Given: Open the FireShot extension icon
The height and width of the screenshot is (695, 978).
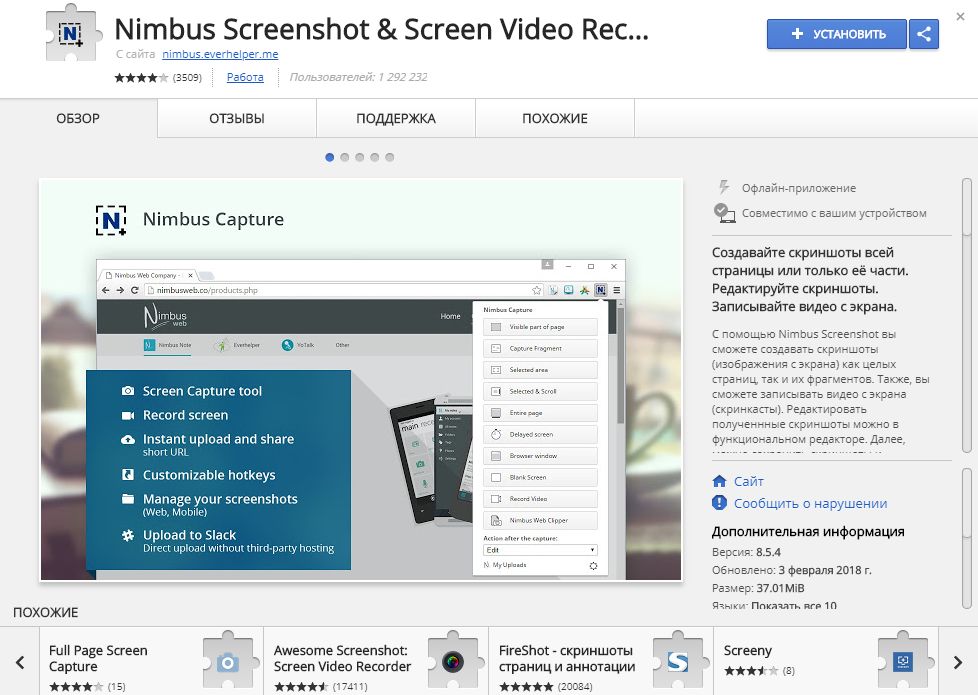Looking at the screenshot, I should click(678, 660).
